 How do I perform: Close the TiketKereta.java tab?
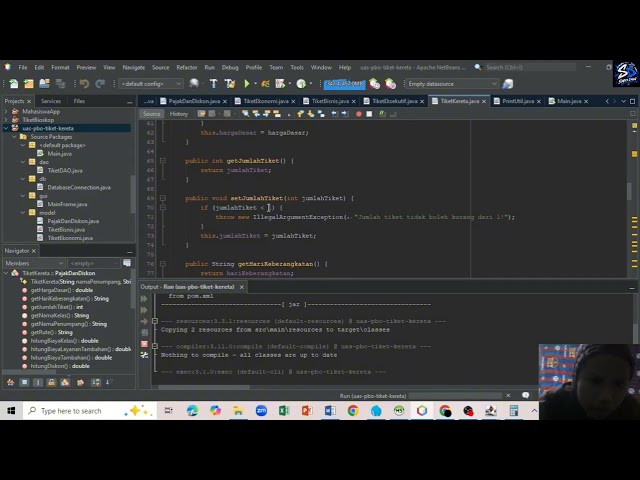[x=484, y=101]
